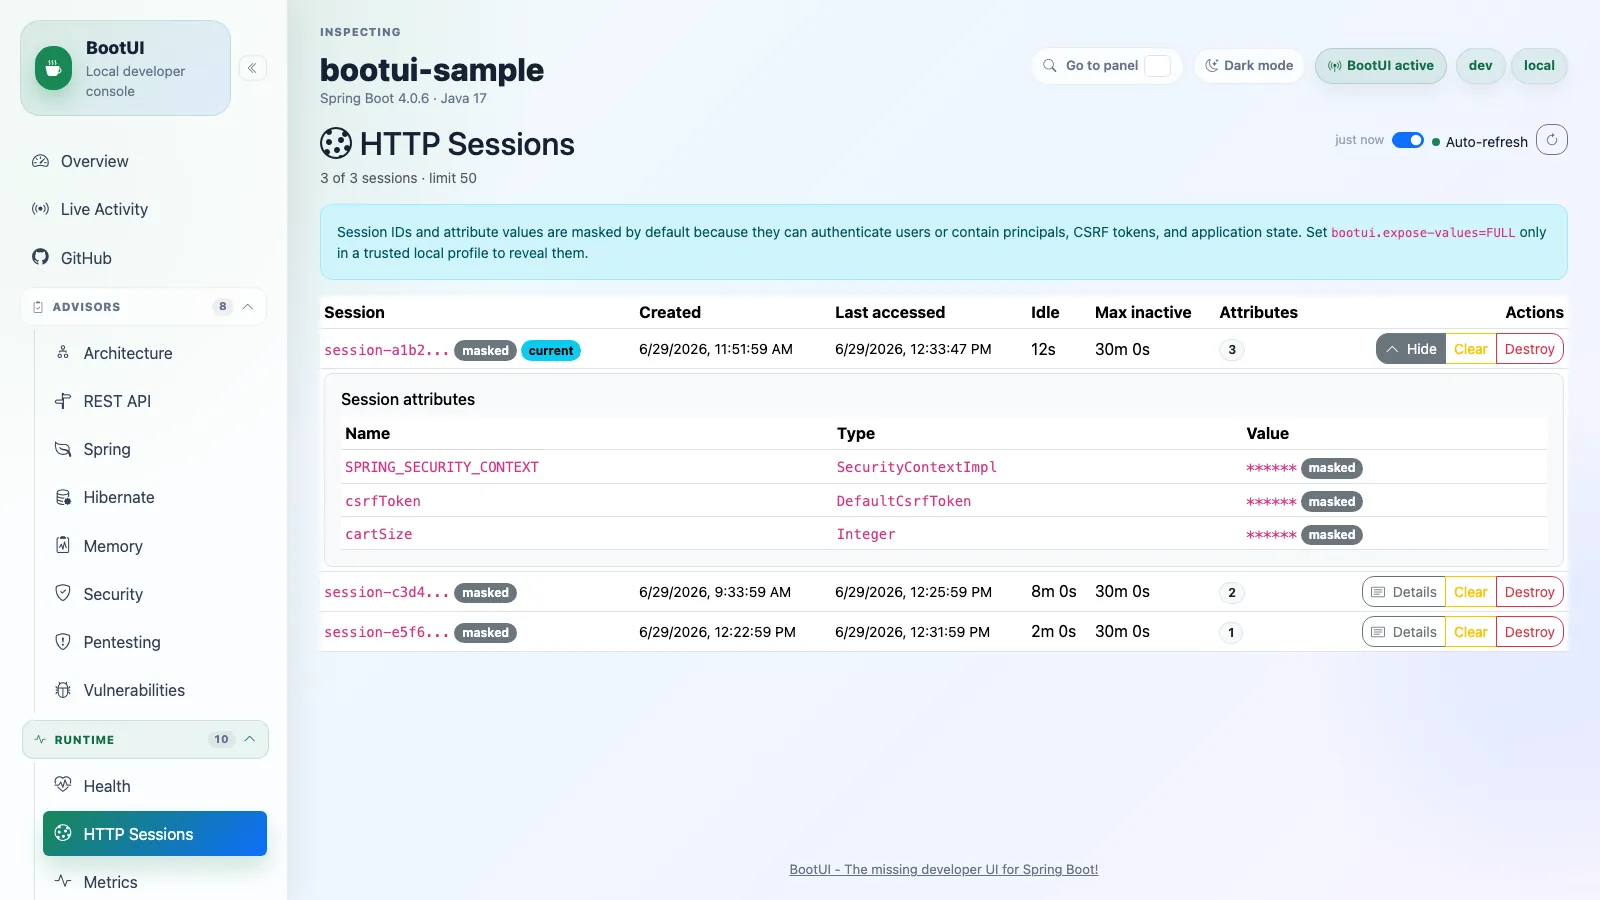The height and width of the screenshot is (900, 1600).
Task: Click the SPRING_SECURITY_CONTEXT attribute name
Action: [x=442, y=467]
